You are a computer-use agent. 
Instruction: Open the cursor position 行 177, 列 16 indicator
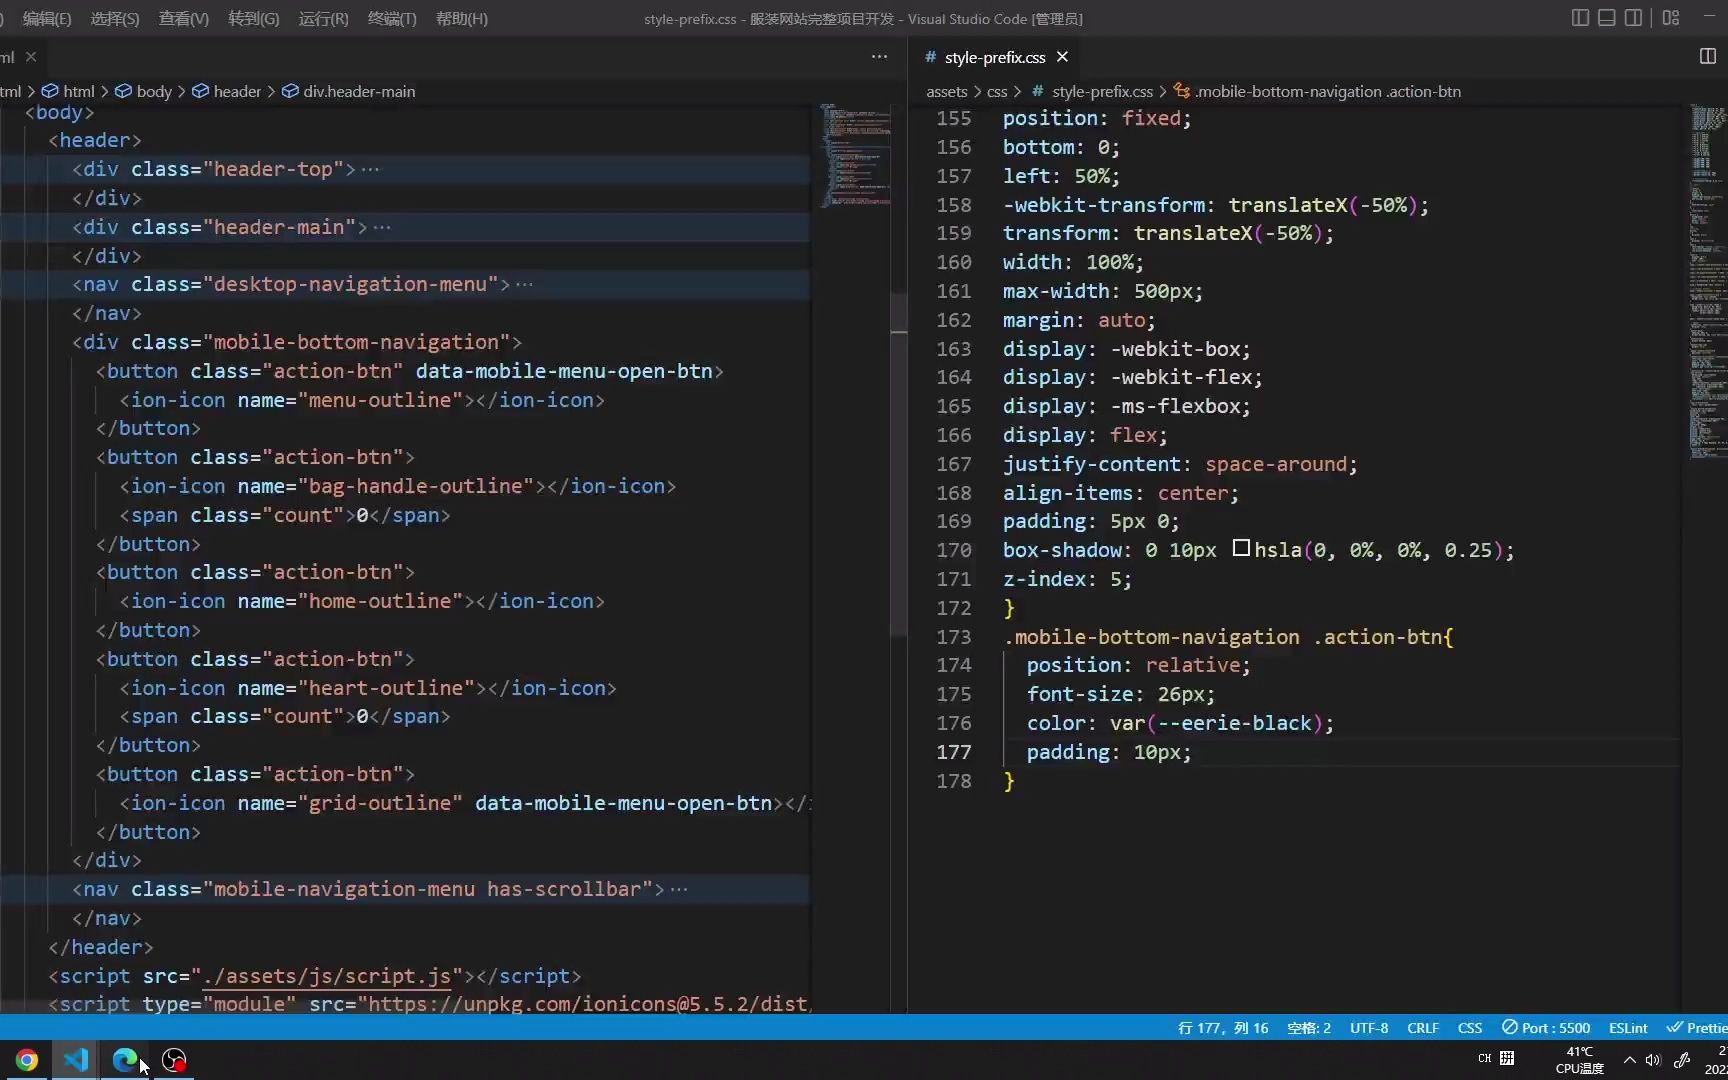(x=1223, y=1028)
